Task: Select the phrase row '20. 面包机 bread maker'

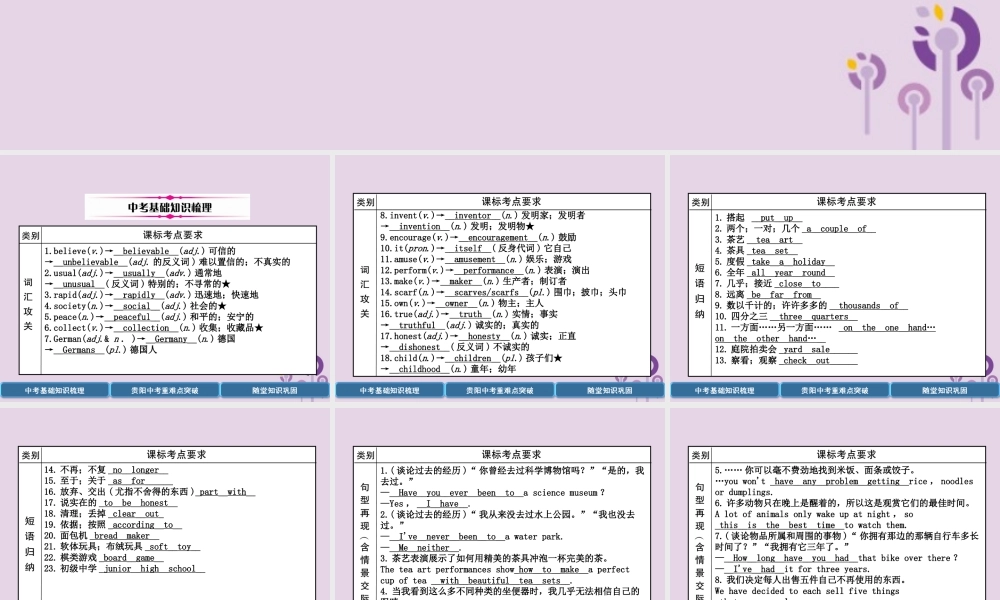Action: (x=101, y=536)
